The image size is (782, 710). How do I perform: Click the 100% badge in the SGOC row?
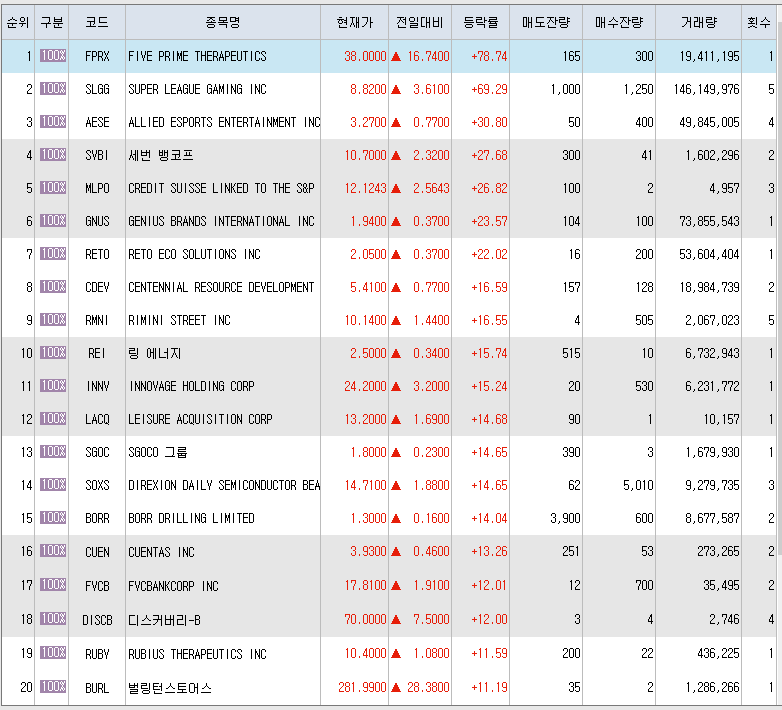(53, 451)
